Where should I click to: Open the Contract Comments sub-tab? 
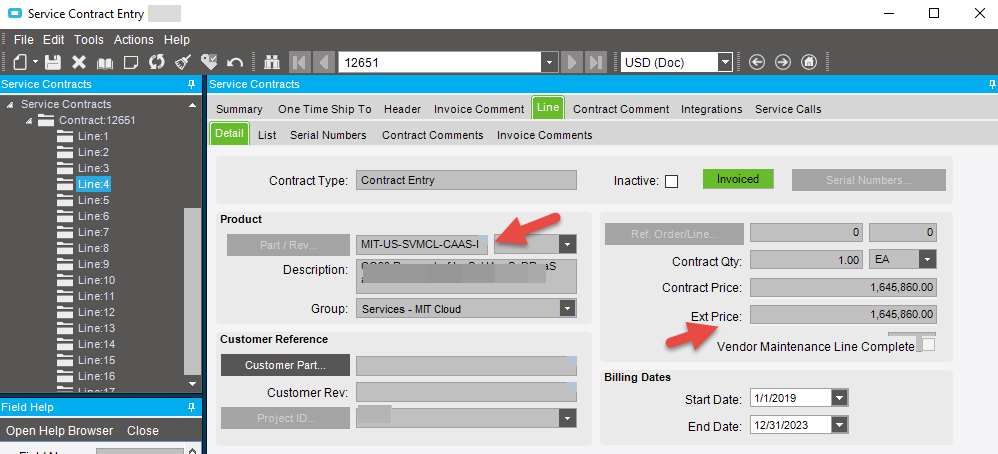433,135
